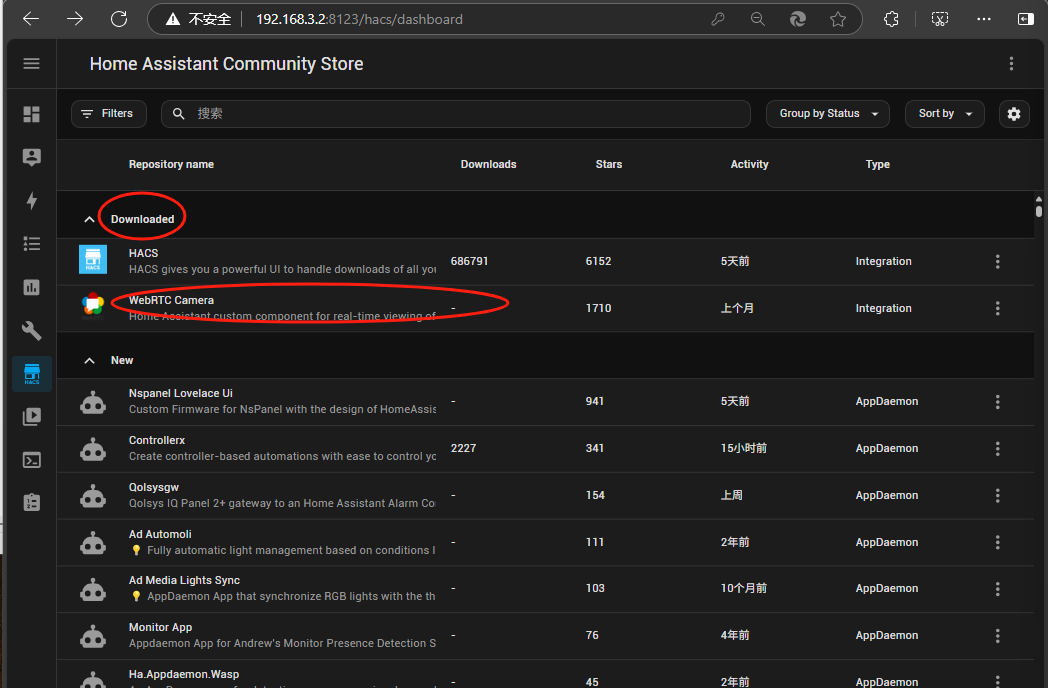
Task: Open the Terminal sidebar icon
Action: point(31,460)
